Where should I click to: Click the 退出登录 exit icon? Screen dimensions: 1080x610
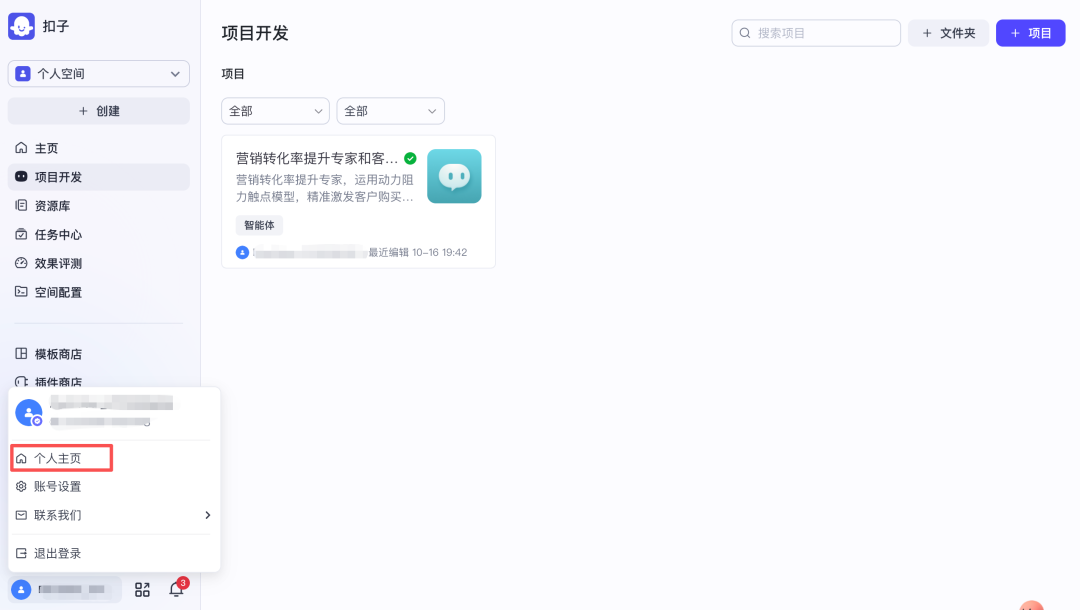(x=21, y=554)
